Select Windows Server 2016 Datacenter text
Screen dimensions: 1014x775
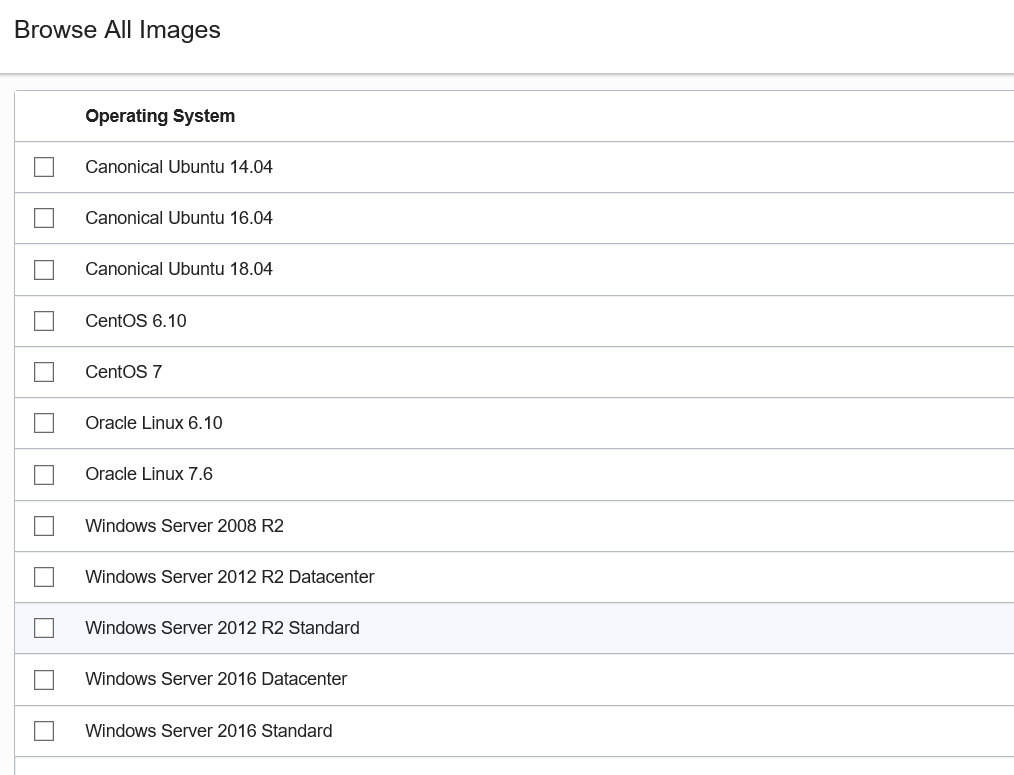216,679
